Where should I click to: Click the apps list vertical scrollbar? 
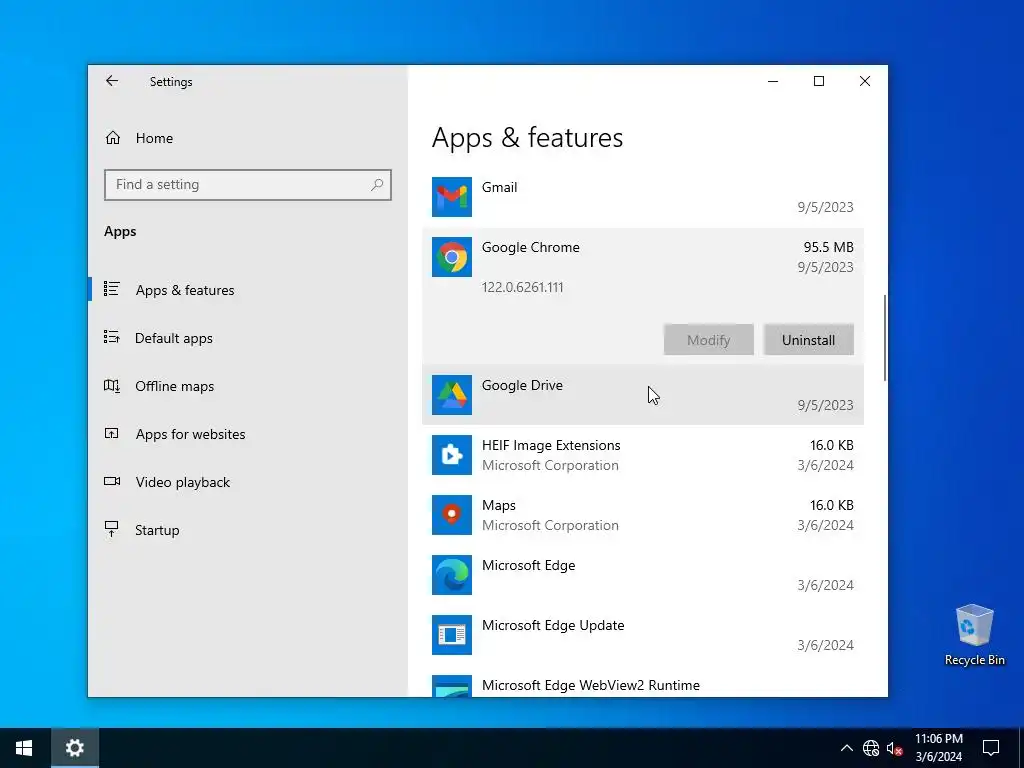(885, 337)
